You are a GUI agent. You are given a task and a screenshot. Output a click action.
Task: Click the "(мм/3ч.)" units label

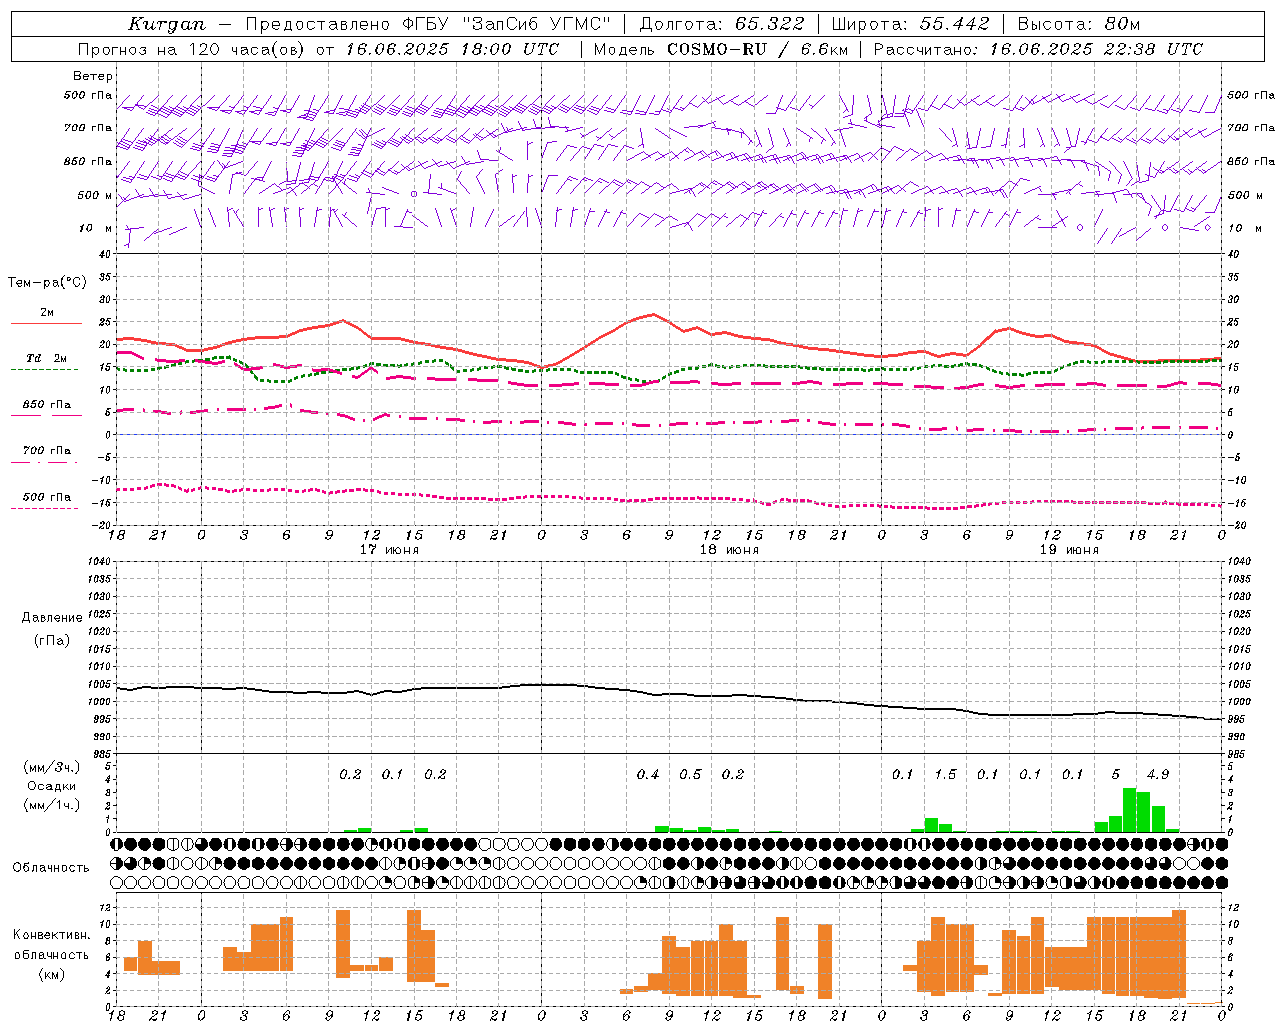coord(52,768)
